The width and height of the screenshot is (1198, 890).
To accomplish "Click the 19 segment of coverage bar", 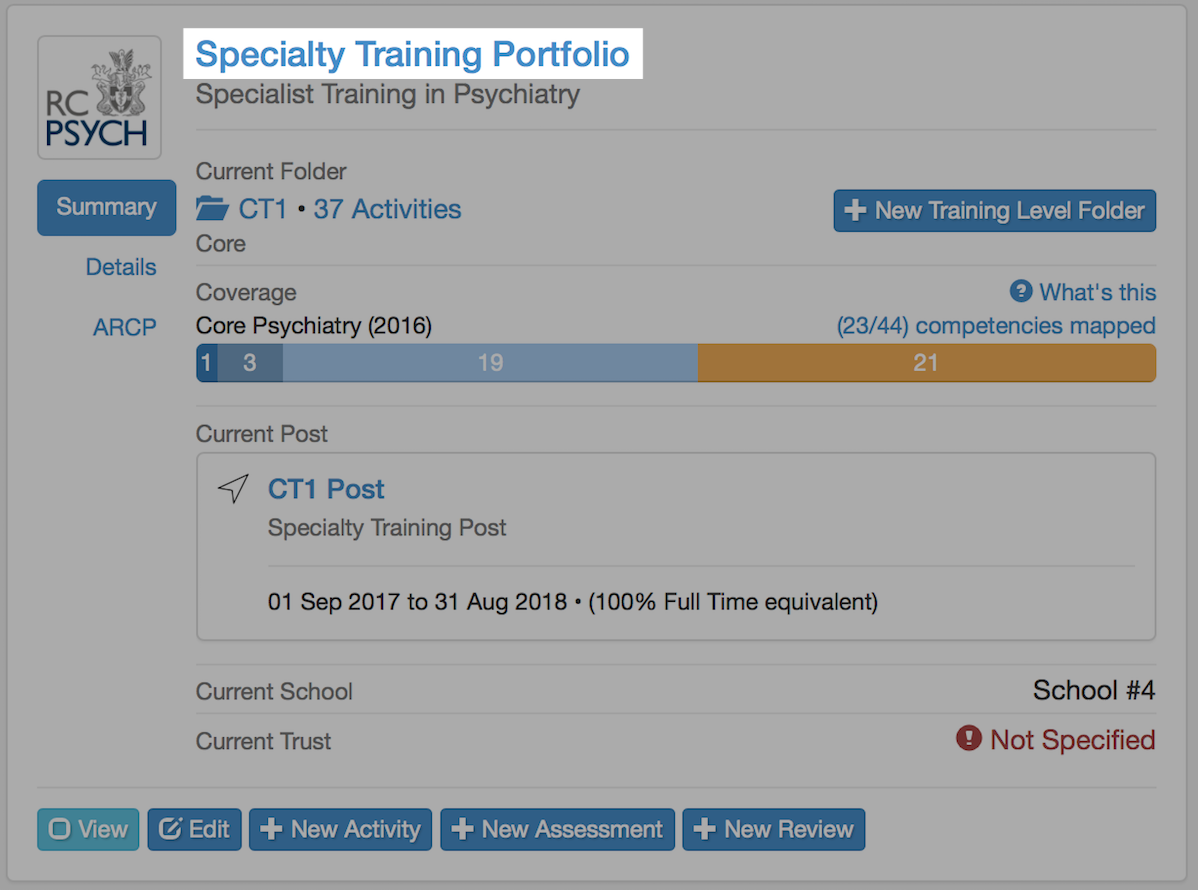I will [x=489, y=363].
